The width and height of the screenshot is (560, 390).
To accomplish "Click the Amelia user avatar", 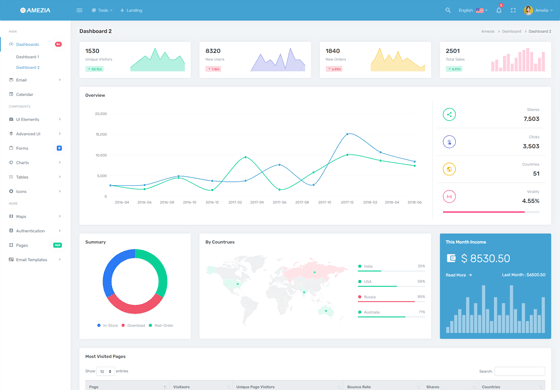I will click(528, 10).
